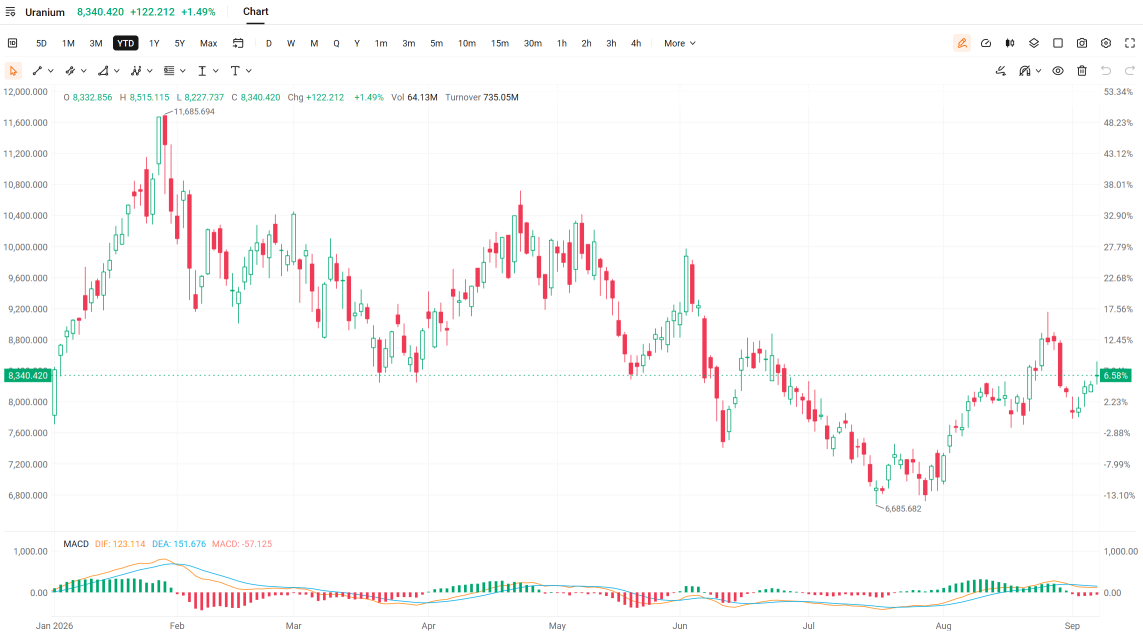Open the date range calendar picker

coord(238,43)
